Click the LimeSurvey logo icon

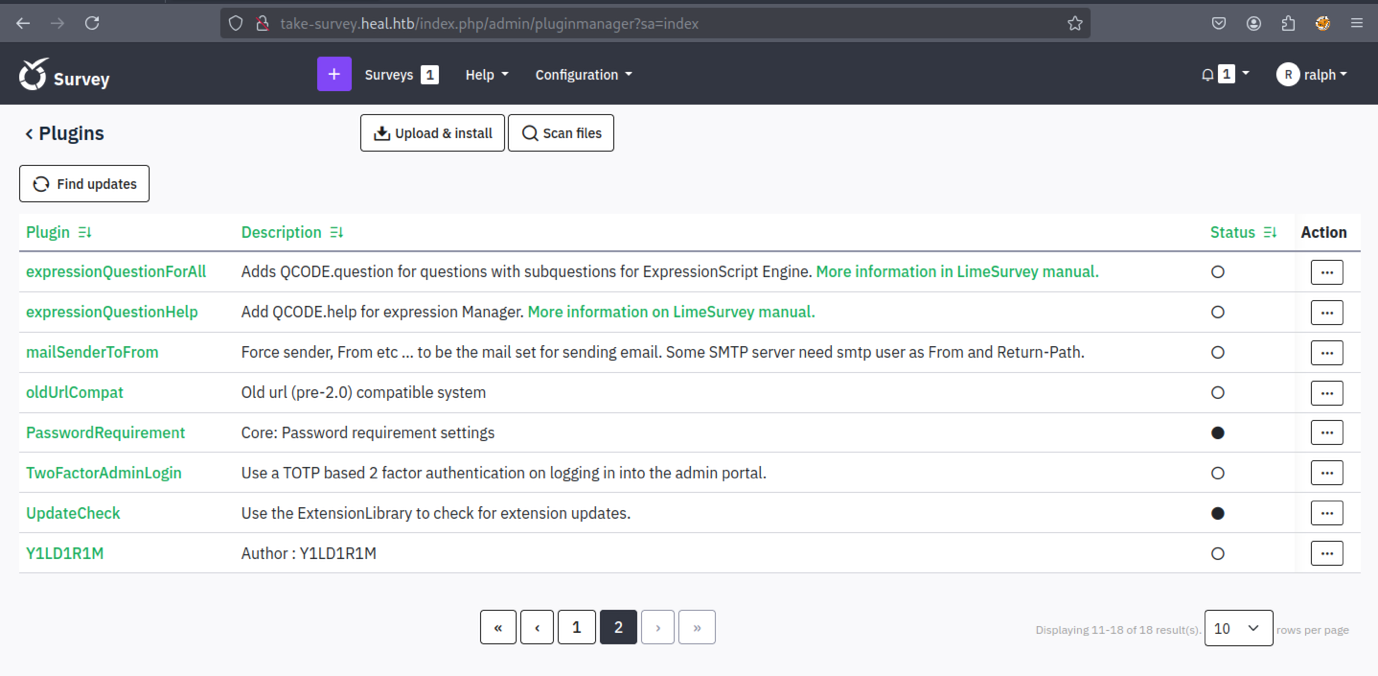click(x=34, y=75)
